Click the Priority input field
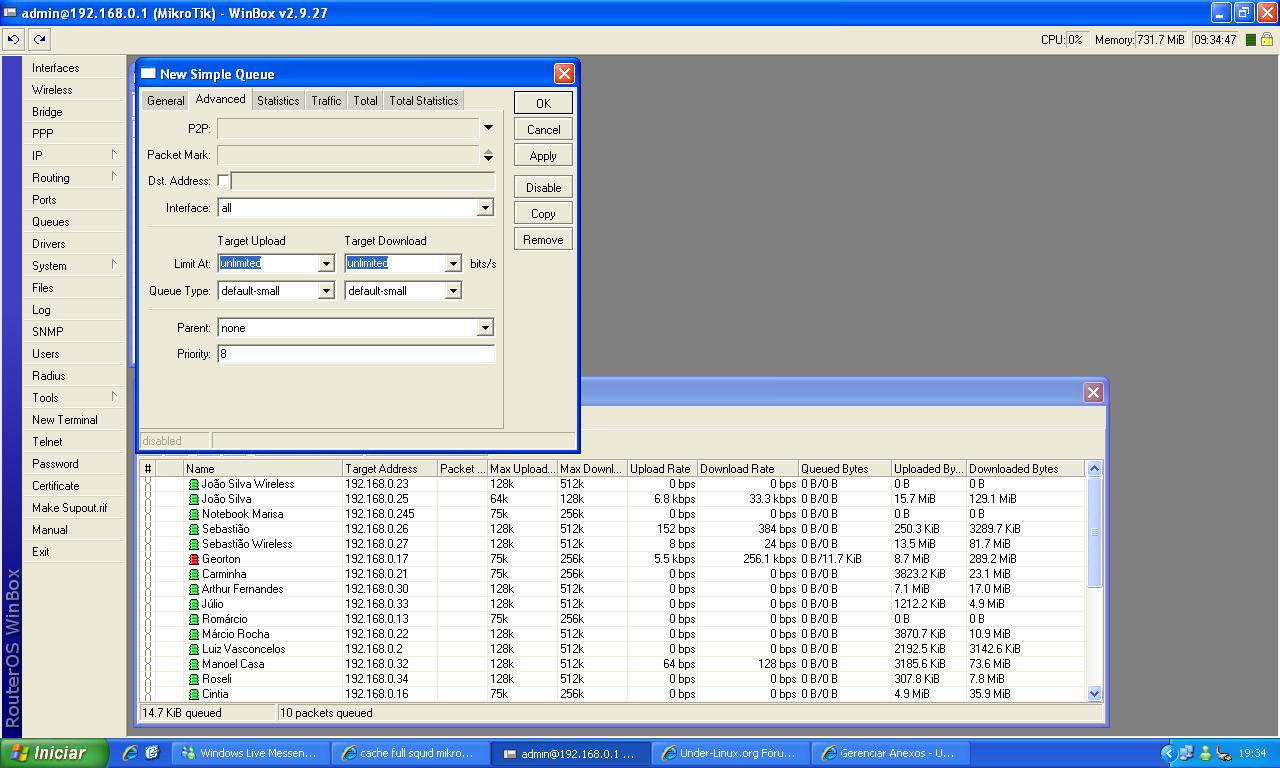This screenshot has width=1280, height=768. [x=356, y=354]
